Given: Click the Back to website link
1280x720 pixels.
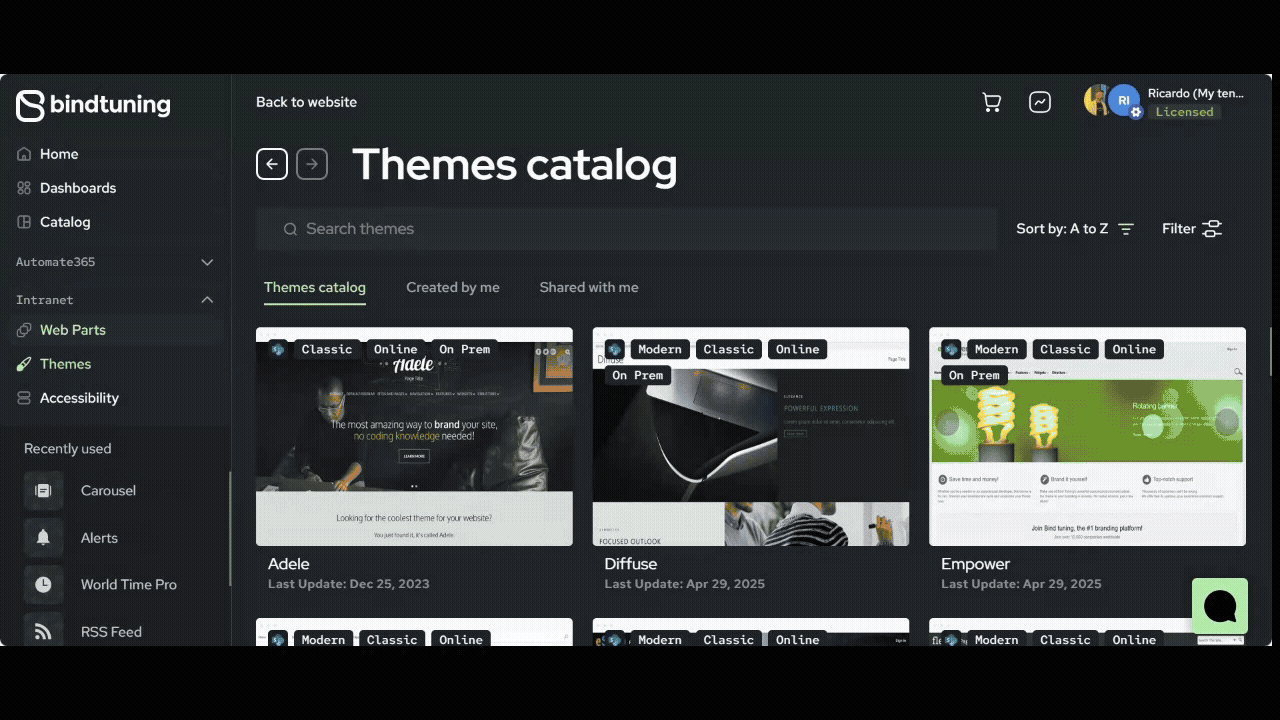Looking at the screenshot, I should point(306,102).
